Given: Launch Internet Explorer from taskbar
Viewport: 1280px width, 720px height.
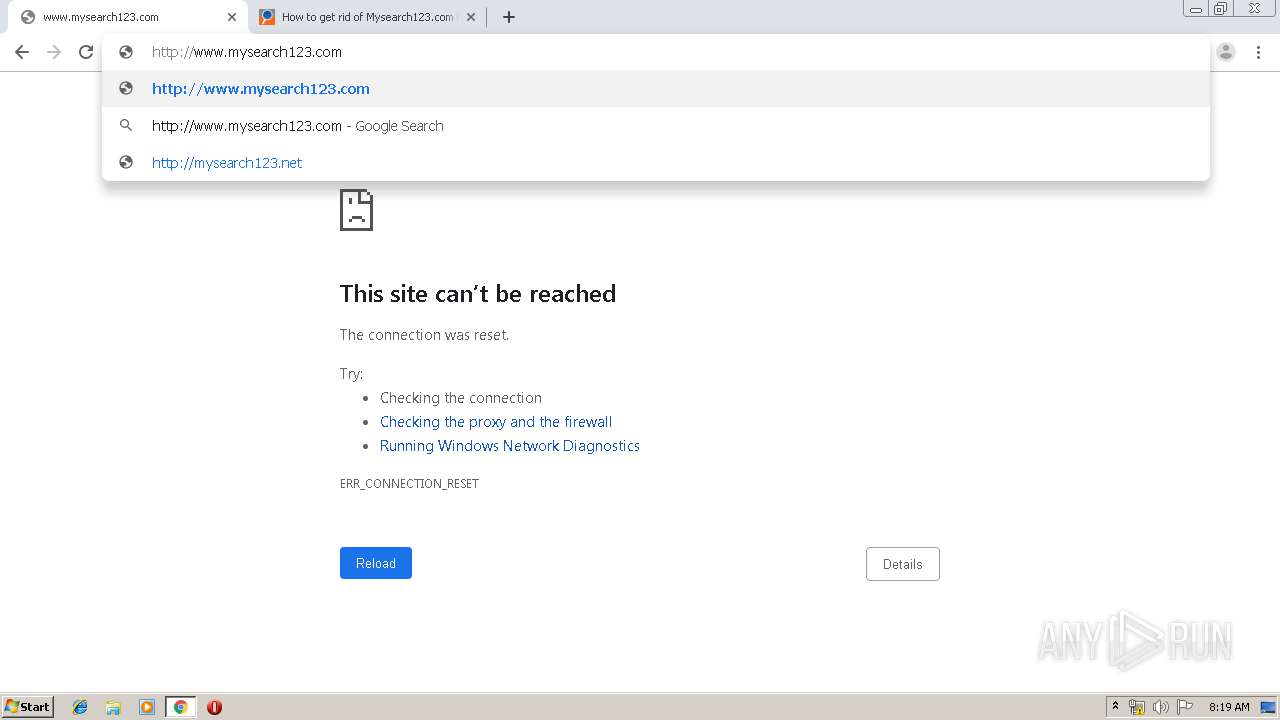Looking at the screenshot, I should coord(80,707).
